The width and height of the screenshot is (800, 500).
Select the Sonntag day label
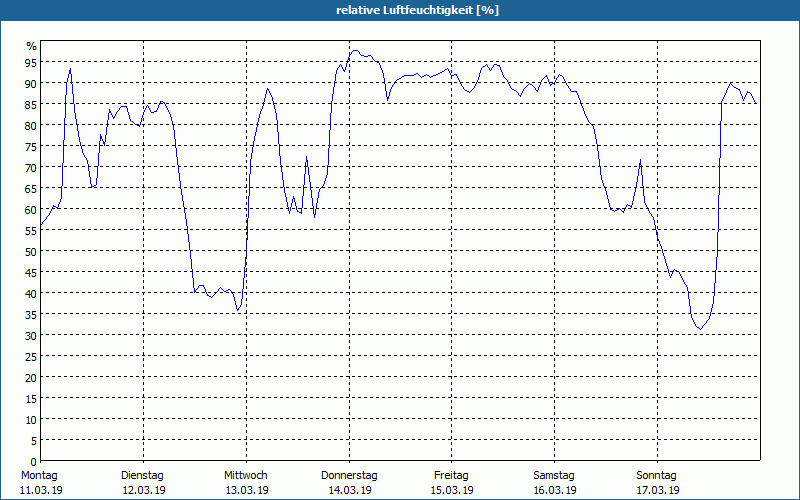(x=656, y=476)
